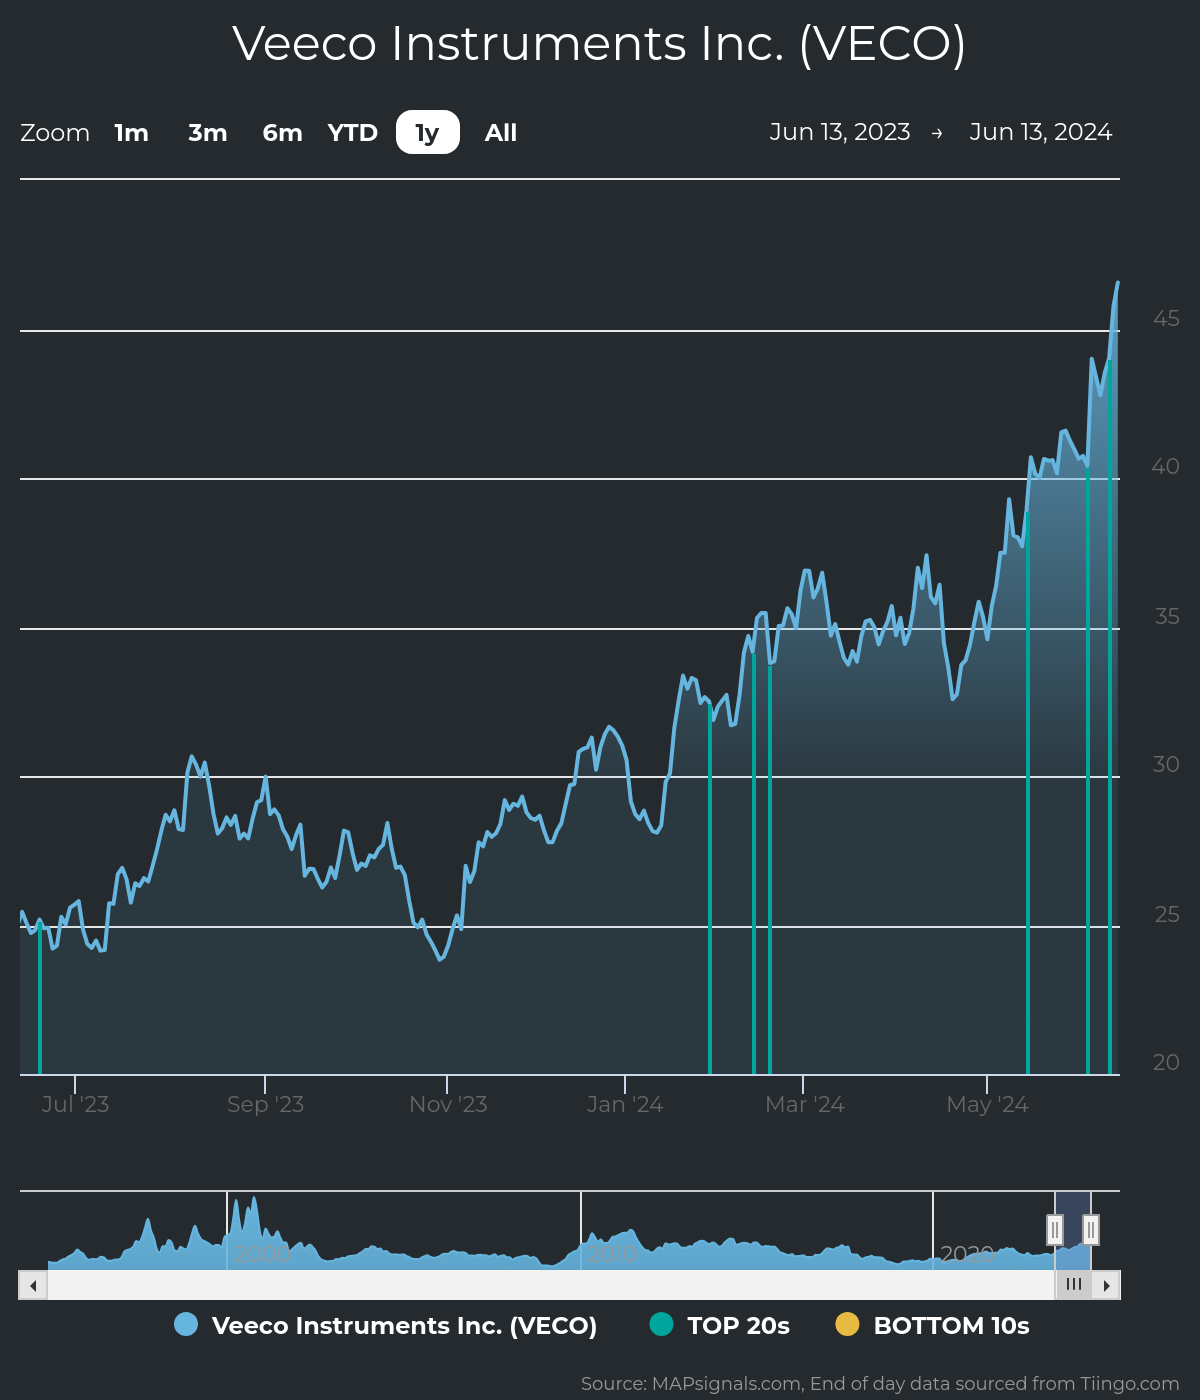Screen dimensions: 1200x1400
Task: Click the yellow BOTTOM 10s legend marker
Action: click(847, 1324)
